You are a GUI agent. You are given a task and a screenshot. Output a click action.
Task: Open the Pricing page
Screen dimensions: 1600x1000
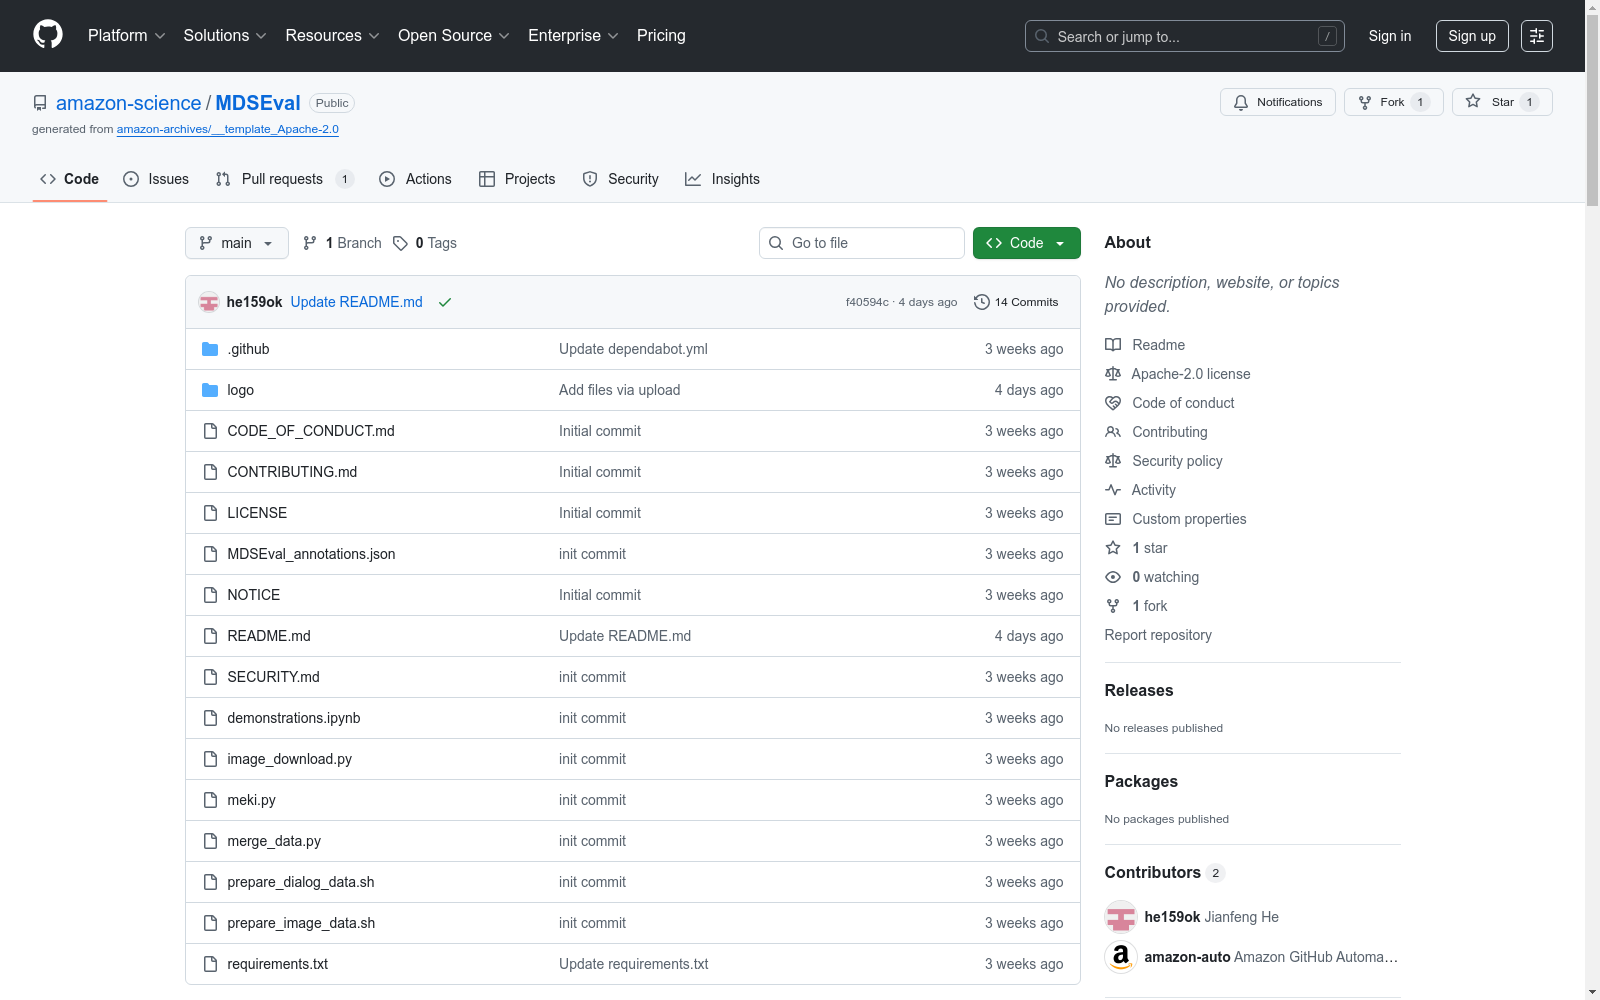(661, 36)
